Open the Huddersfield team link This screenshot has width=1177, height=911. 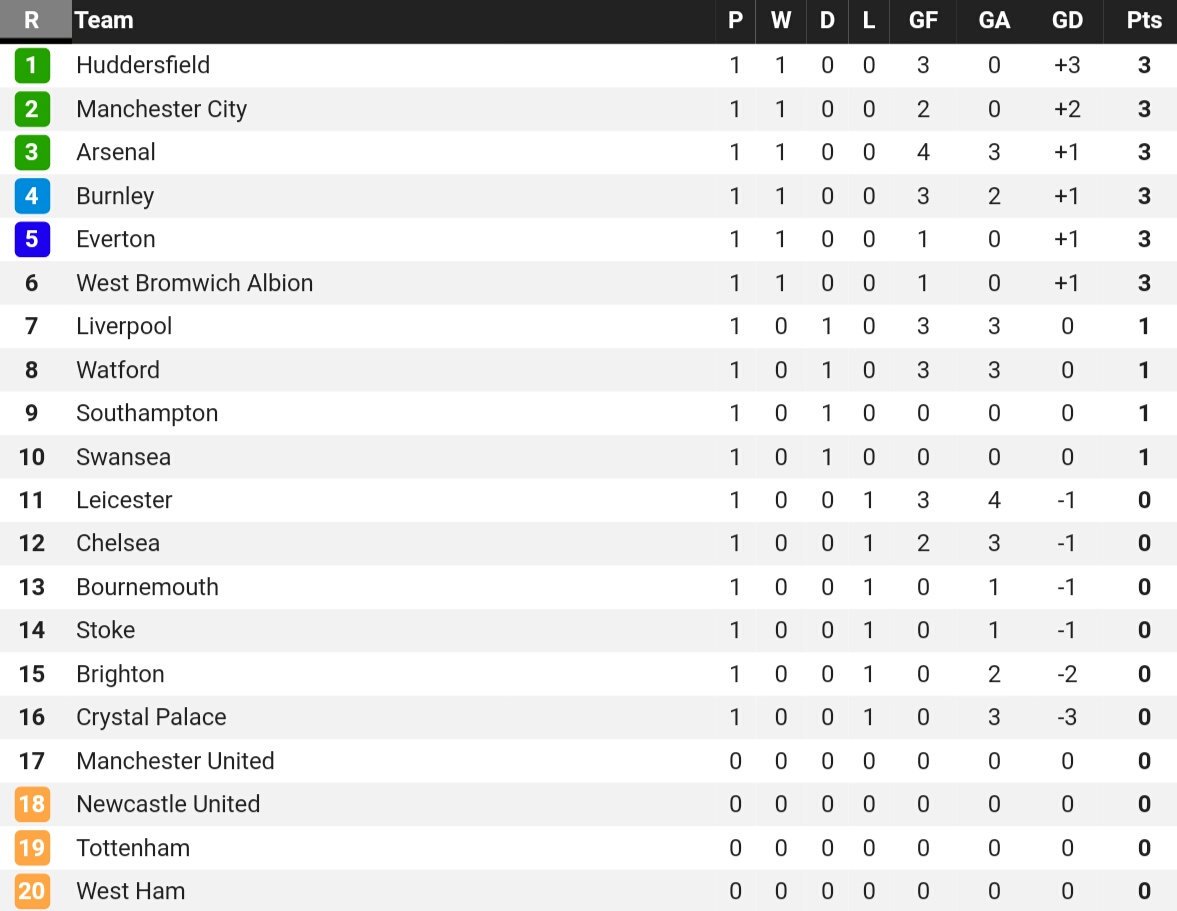click(143, 65)
